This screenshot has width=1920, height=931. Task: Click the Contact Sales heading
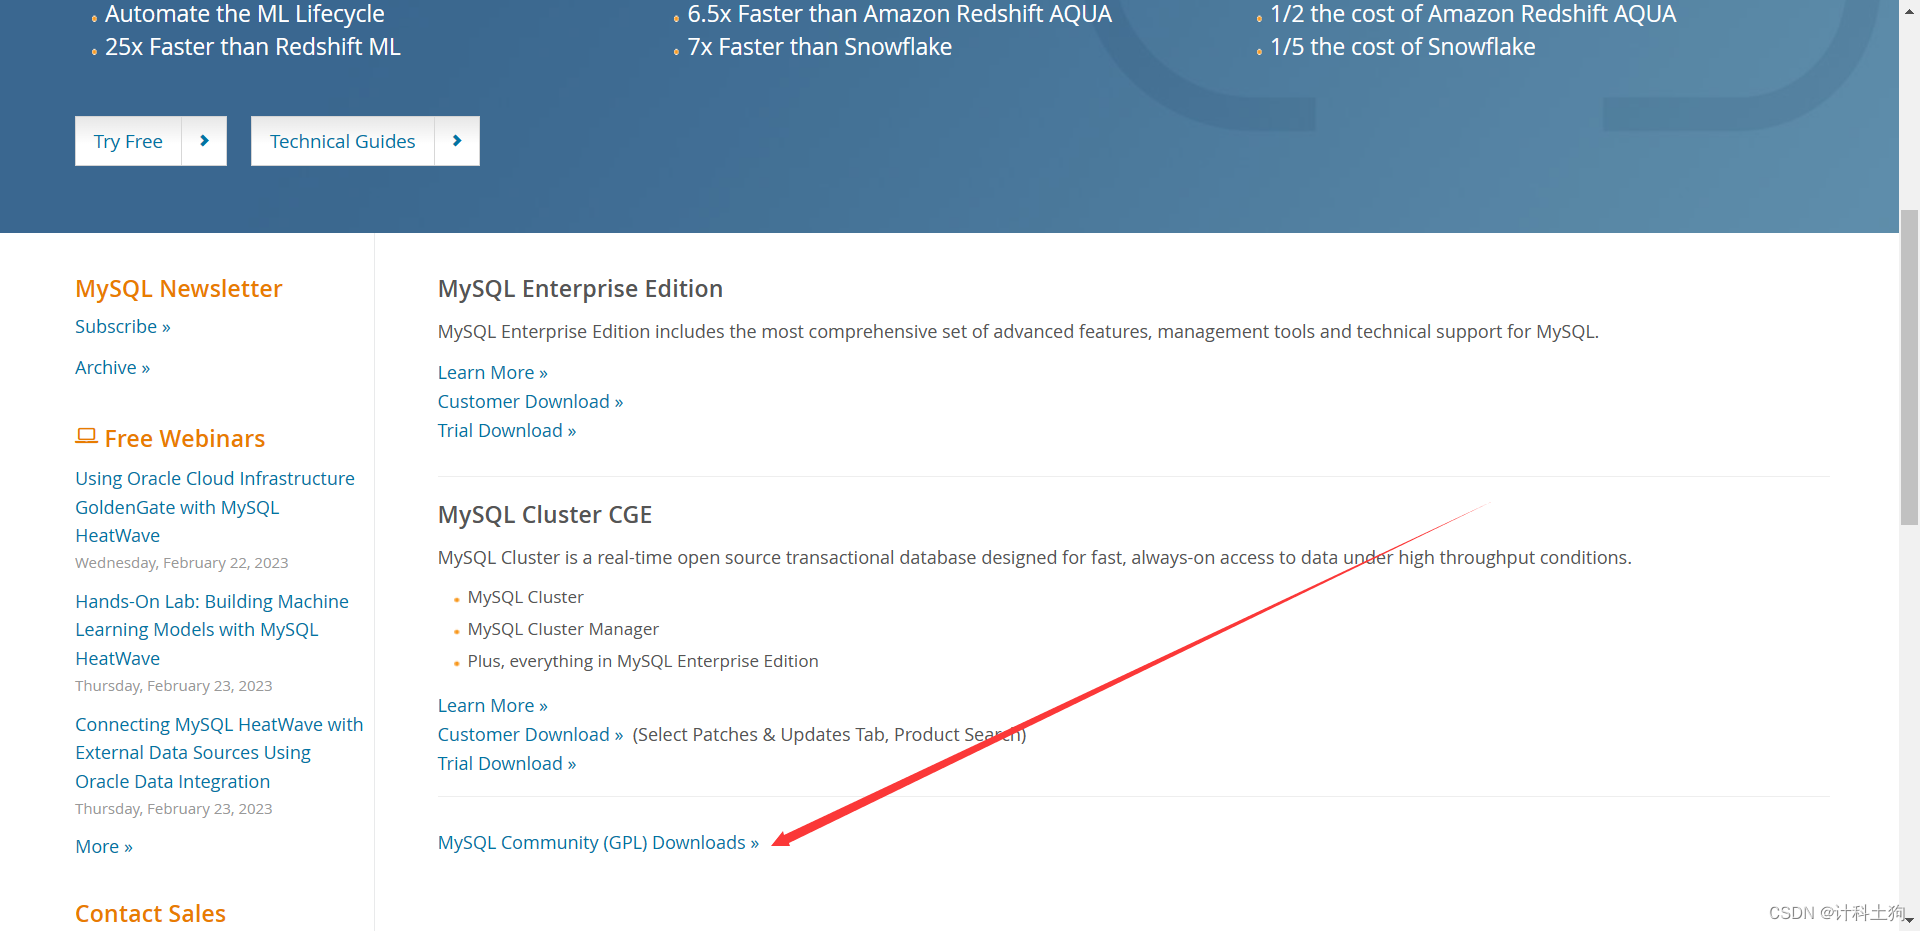(150, 914)
